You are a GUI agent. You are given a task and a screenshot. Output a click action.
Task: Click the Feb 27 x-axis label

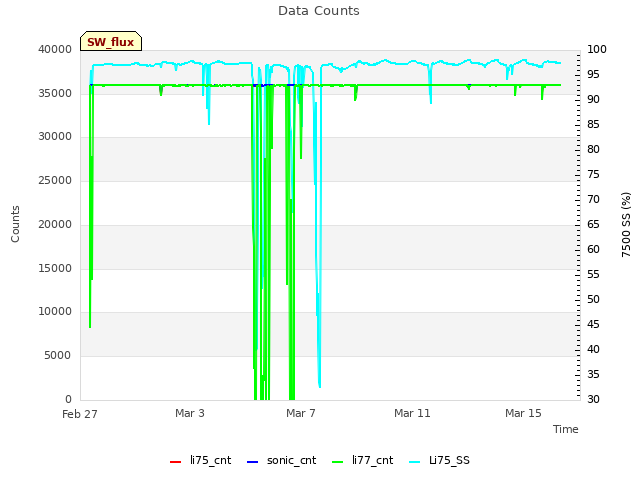pyautogui.click(x=80, y=414)
